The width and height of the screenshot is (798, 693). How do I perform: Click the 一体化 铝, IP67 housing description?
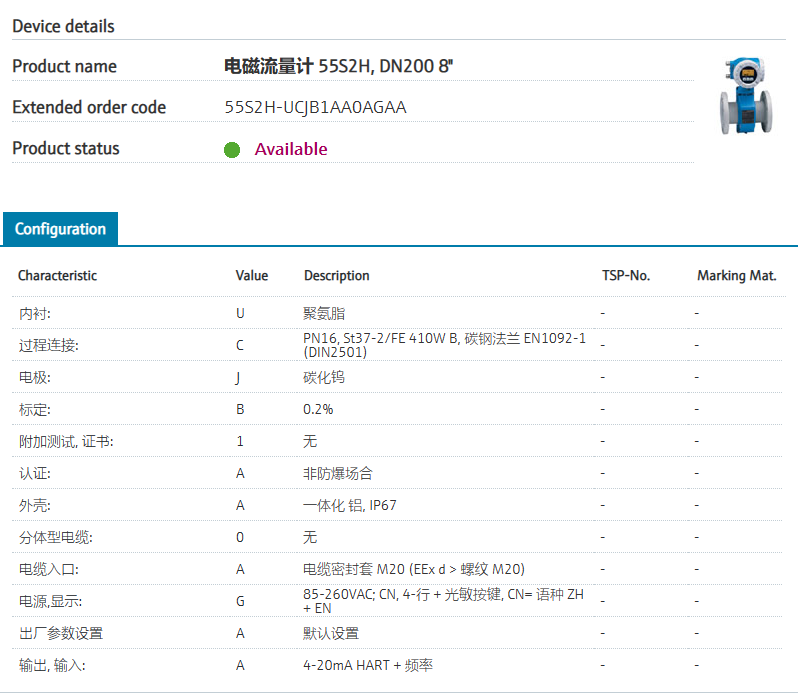pos(349,505)
